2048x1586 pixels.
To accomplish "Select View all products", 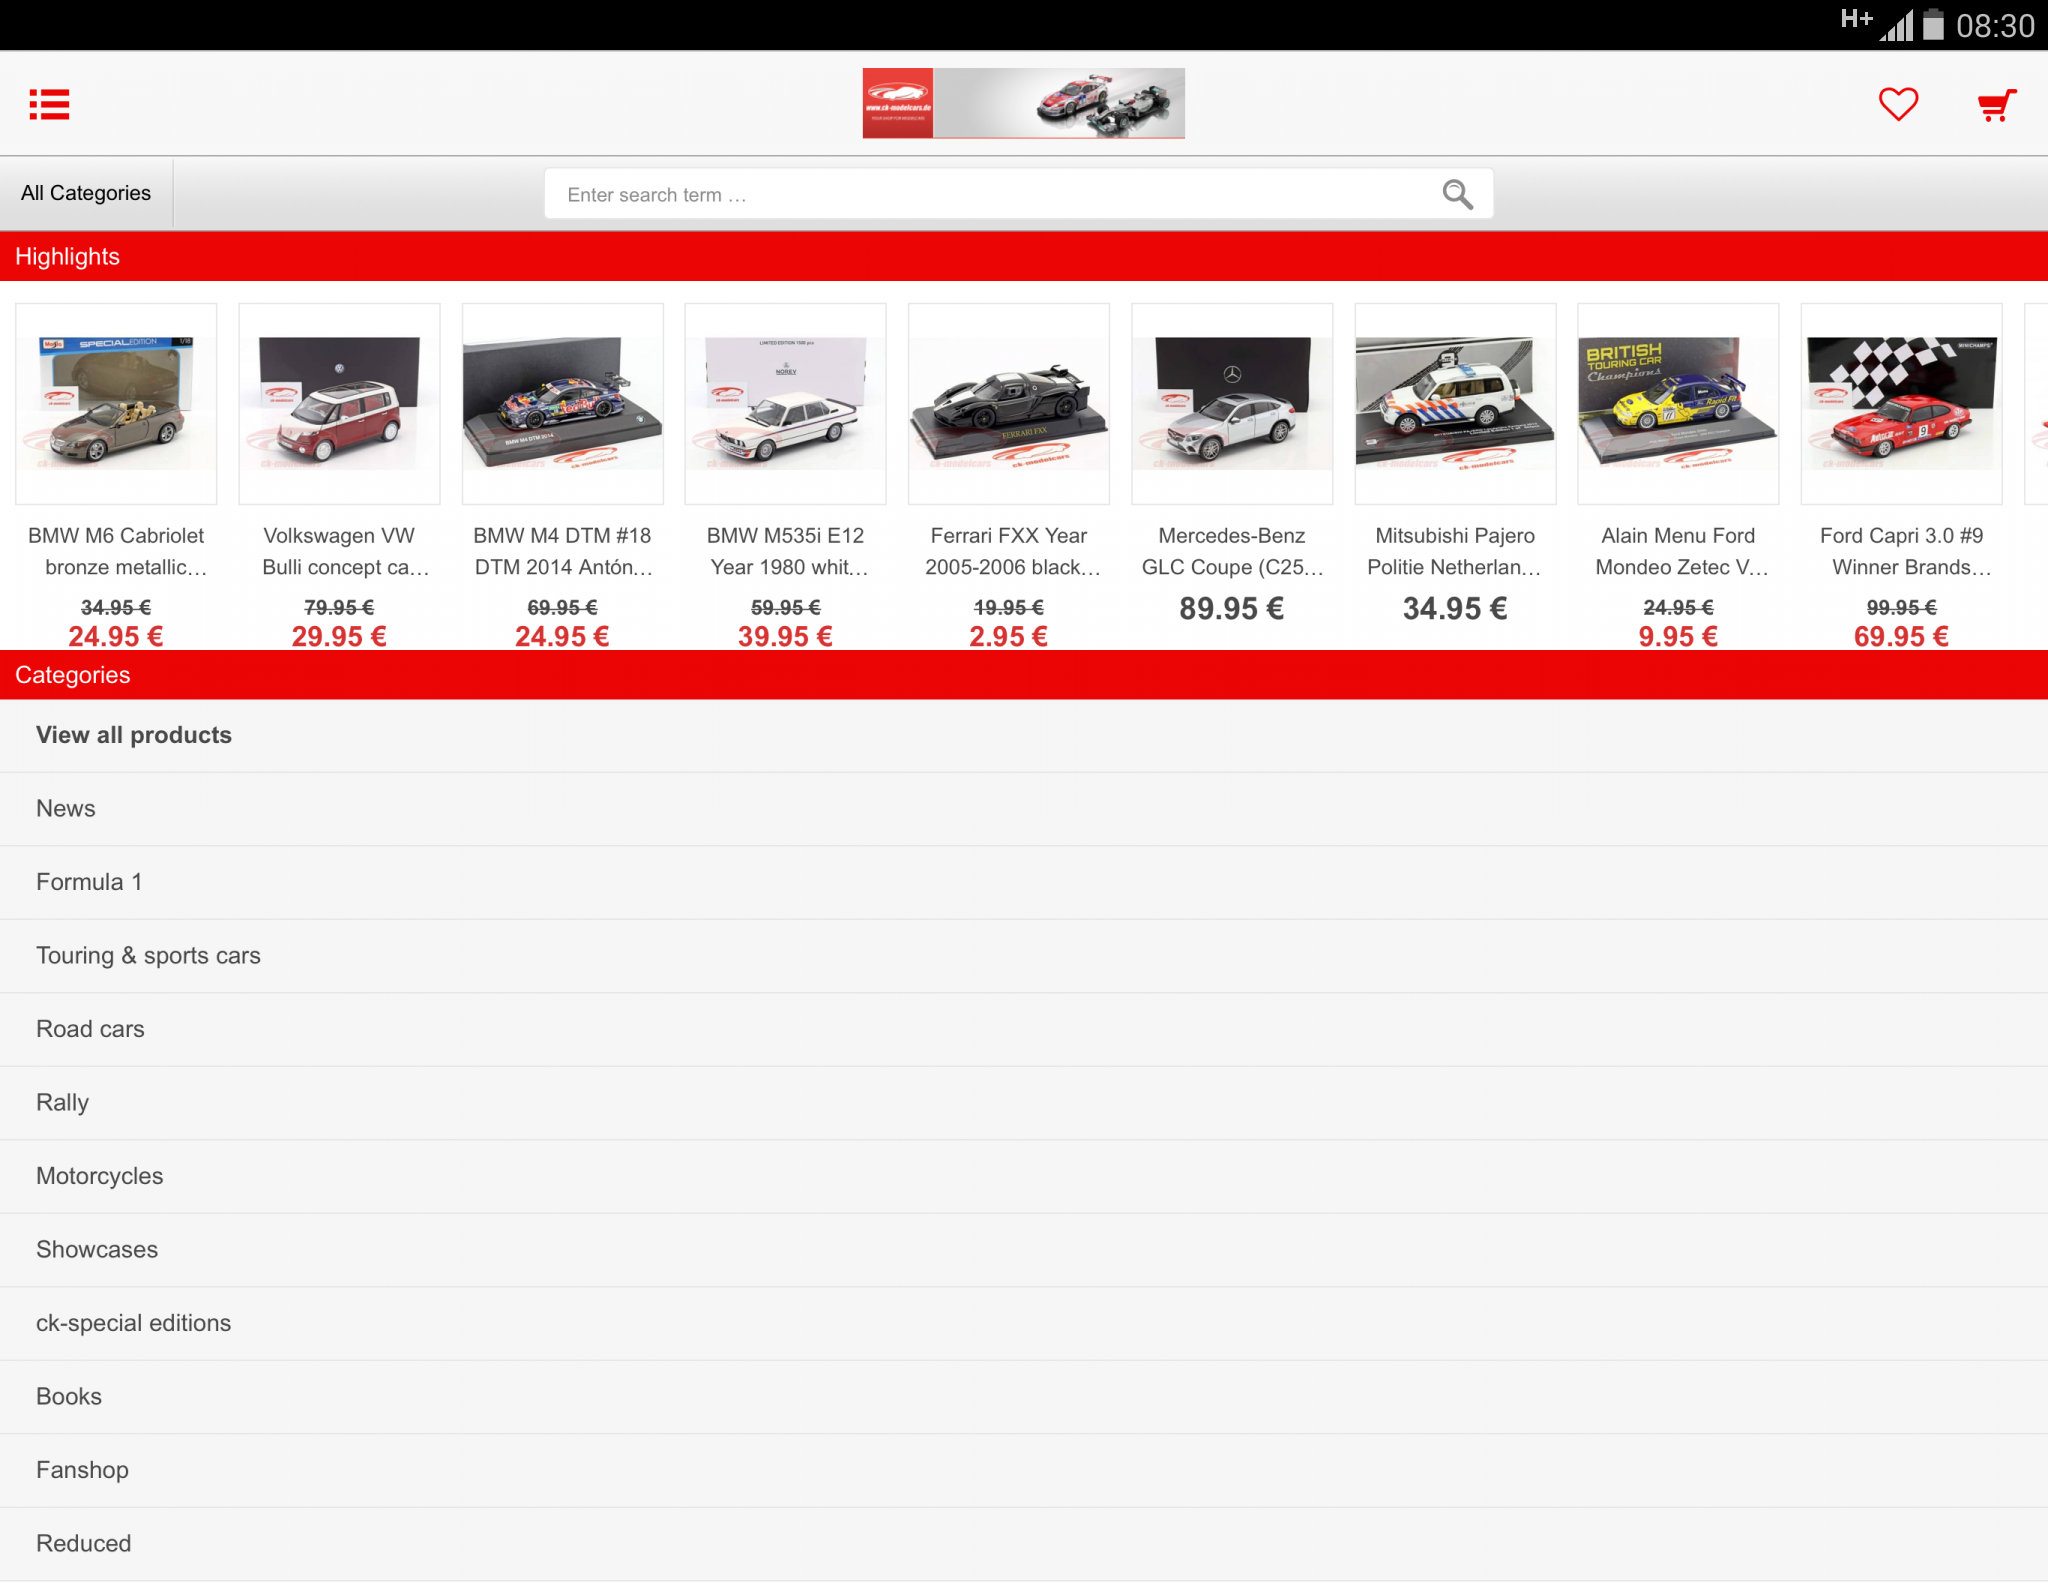I will [x=134, y=735].
